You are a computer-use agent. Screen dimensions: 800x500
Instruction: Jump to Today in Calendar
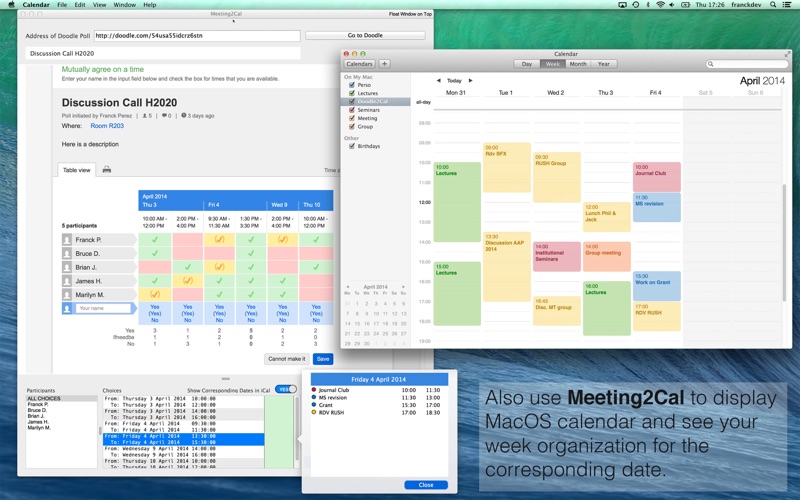454,80
